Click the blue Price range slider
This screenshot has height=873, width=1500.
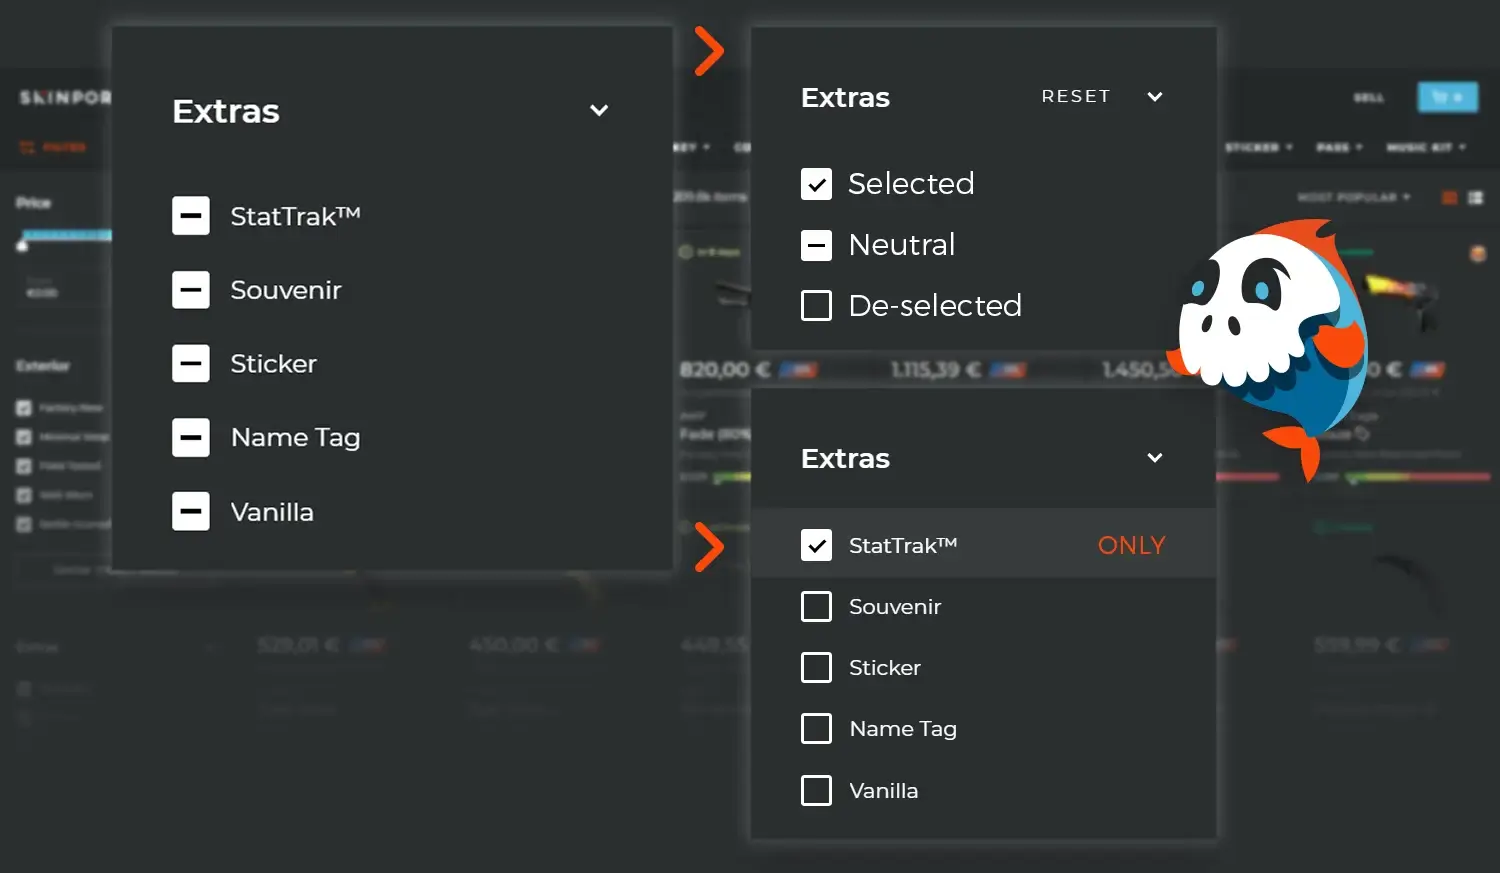pyautogui.click(x=67, y=236)
